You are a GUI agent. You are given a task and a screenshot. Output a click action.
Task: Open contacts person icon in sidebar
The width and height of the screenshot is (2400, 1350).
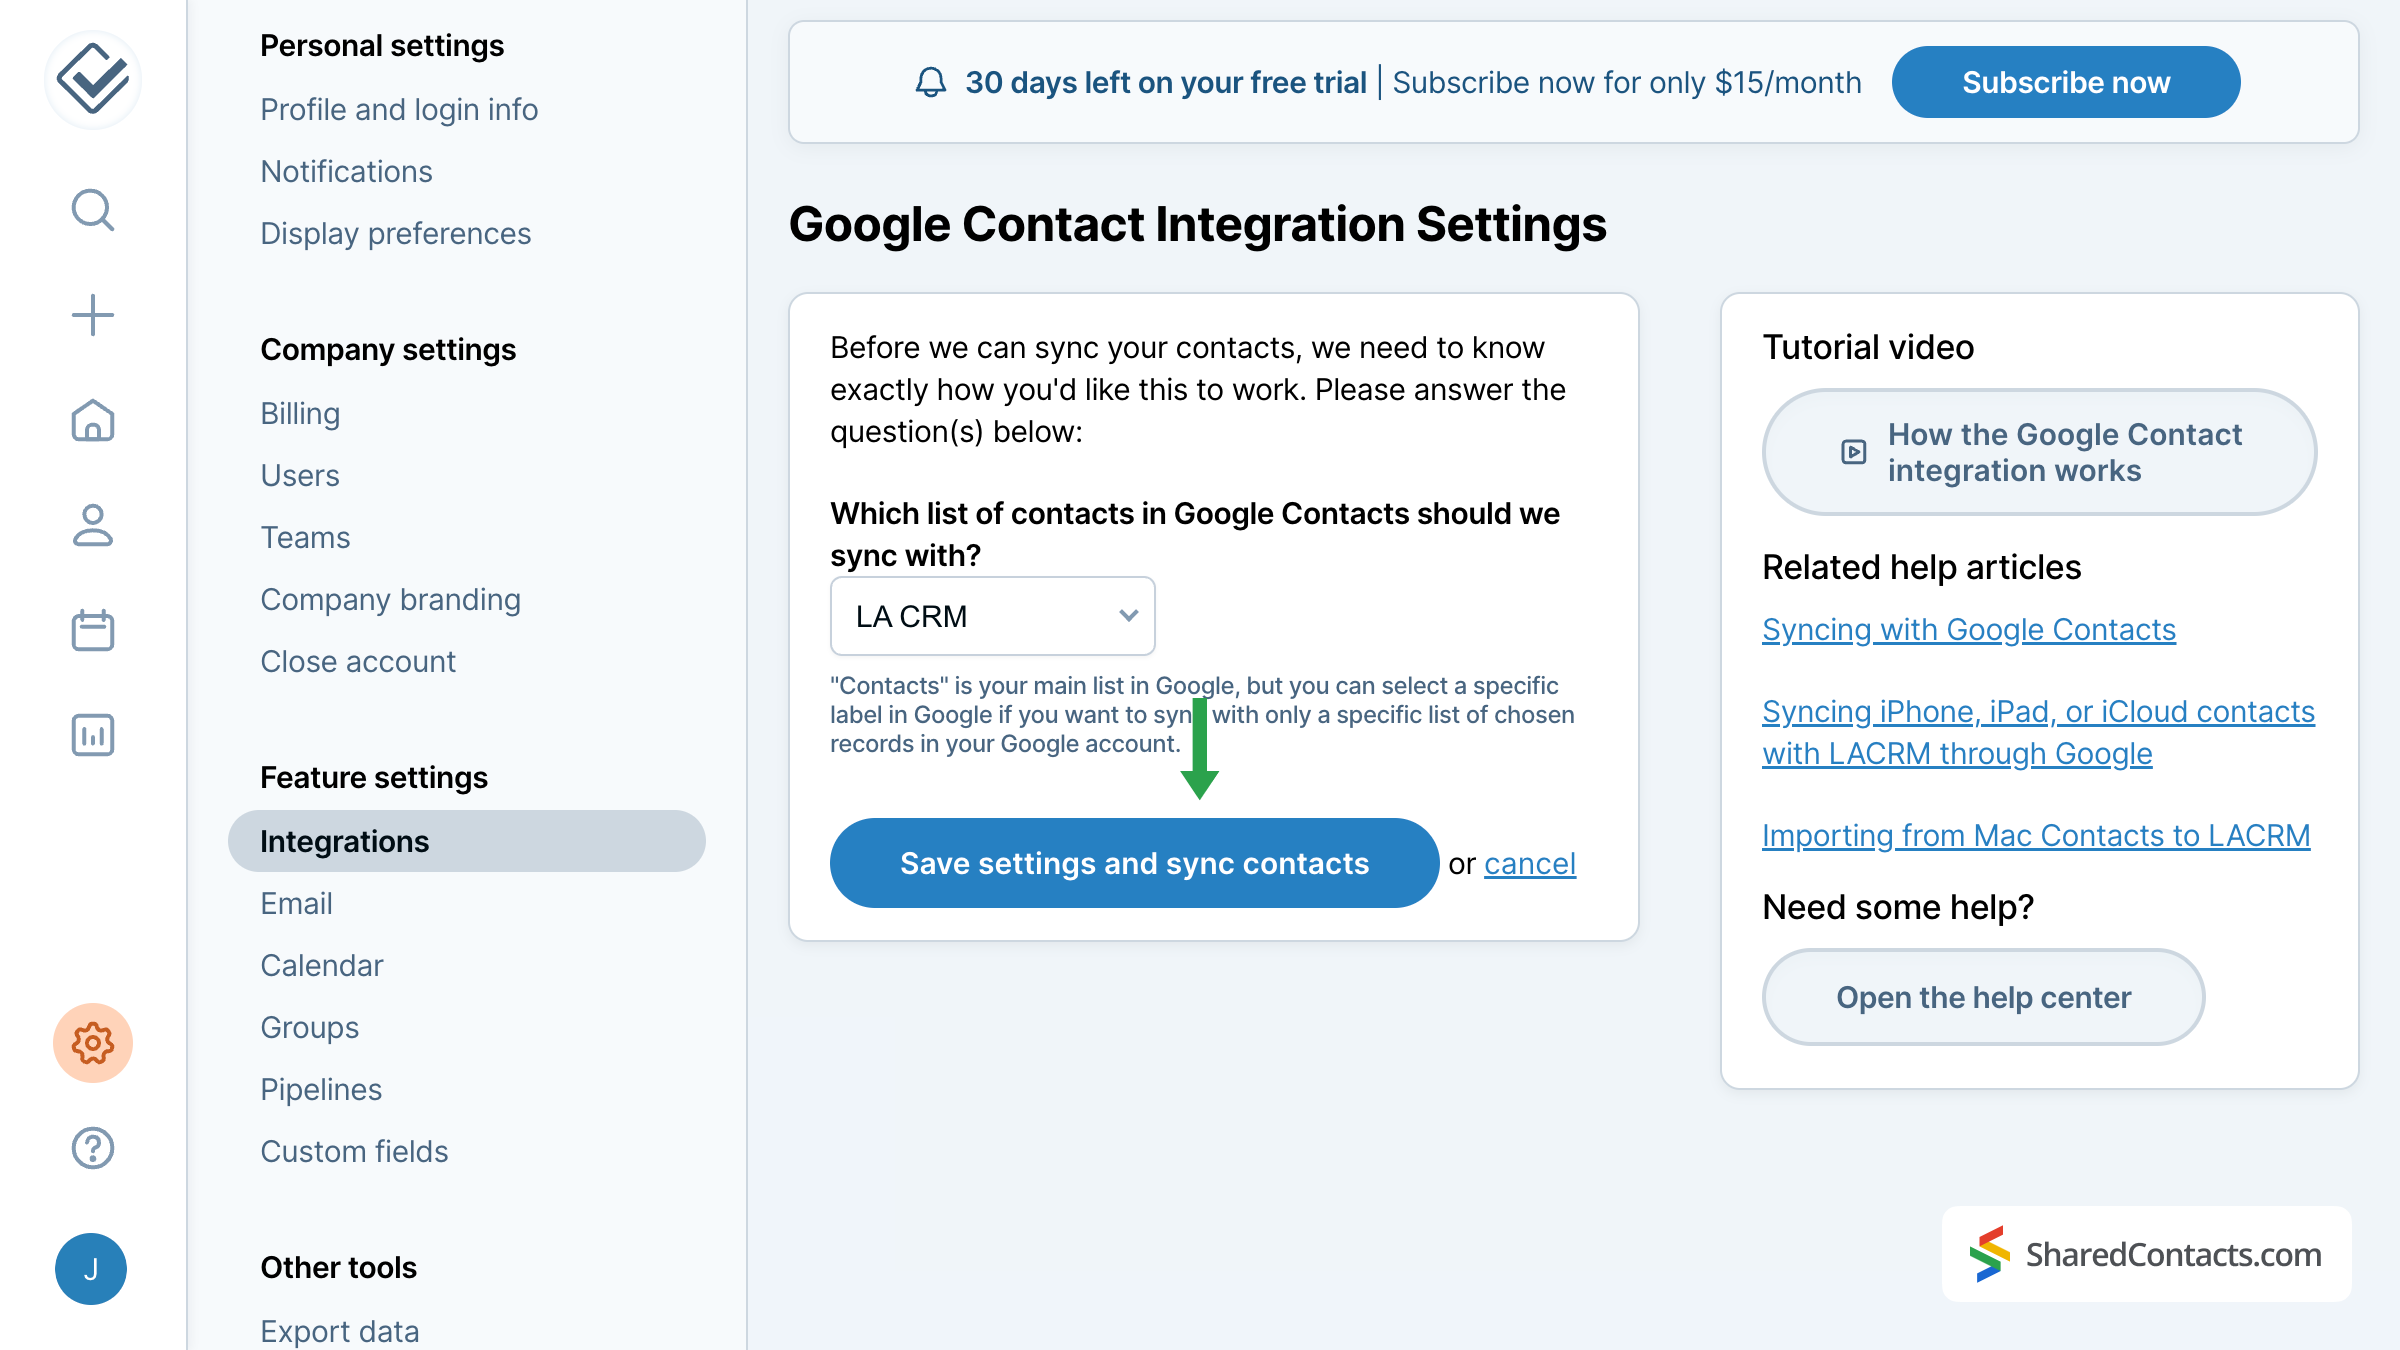[92, 525]
